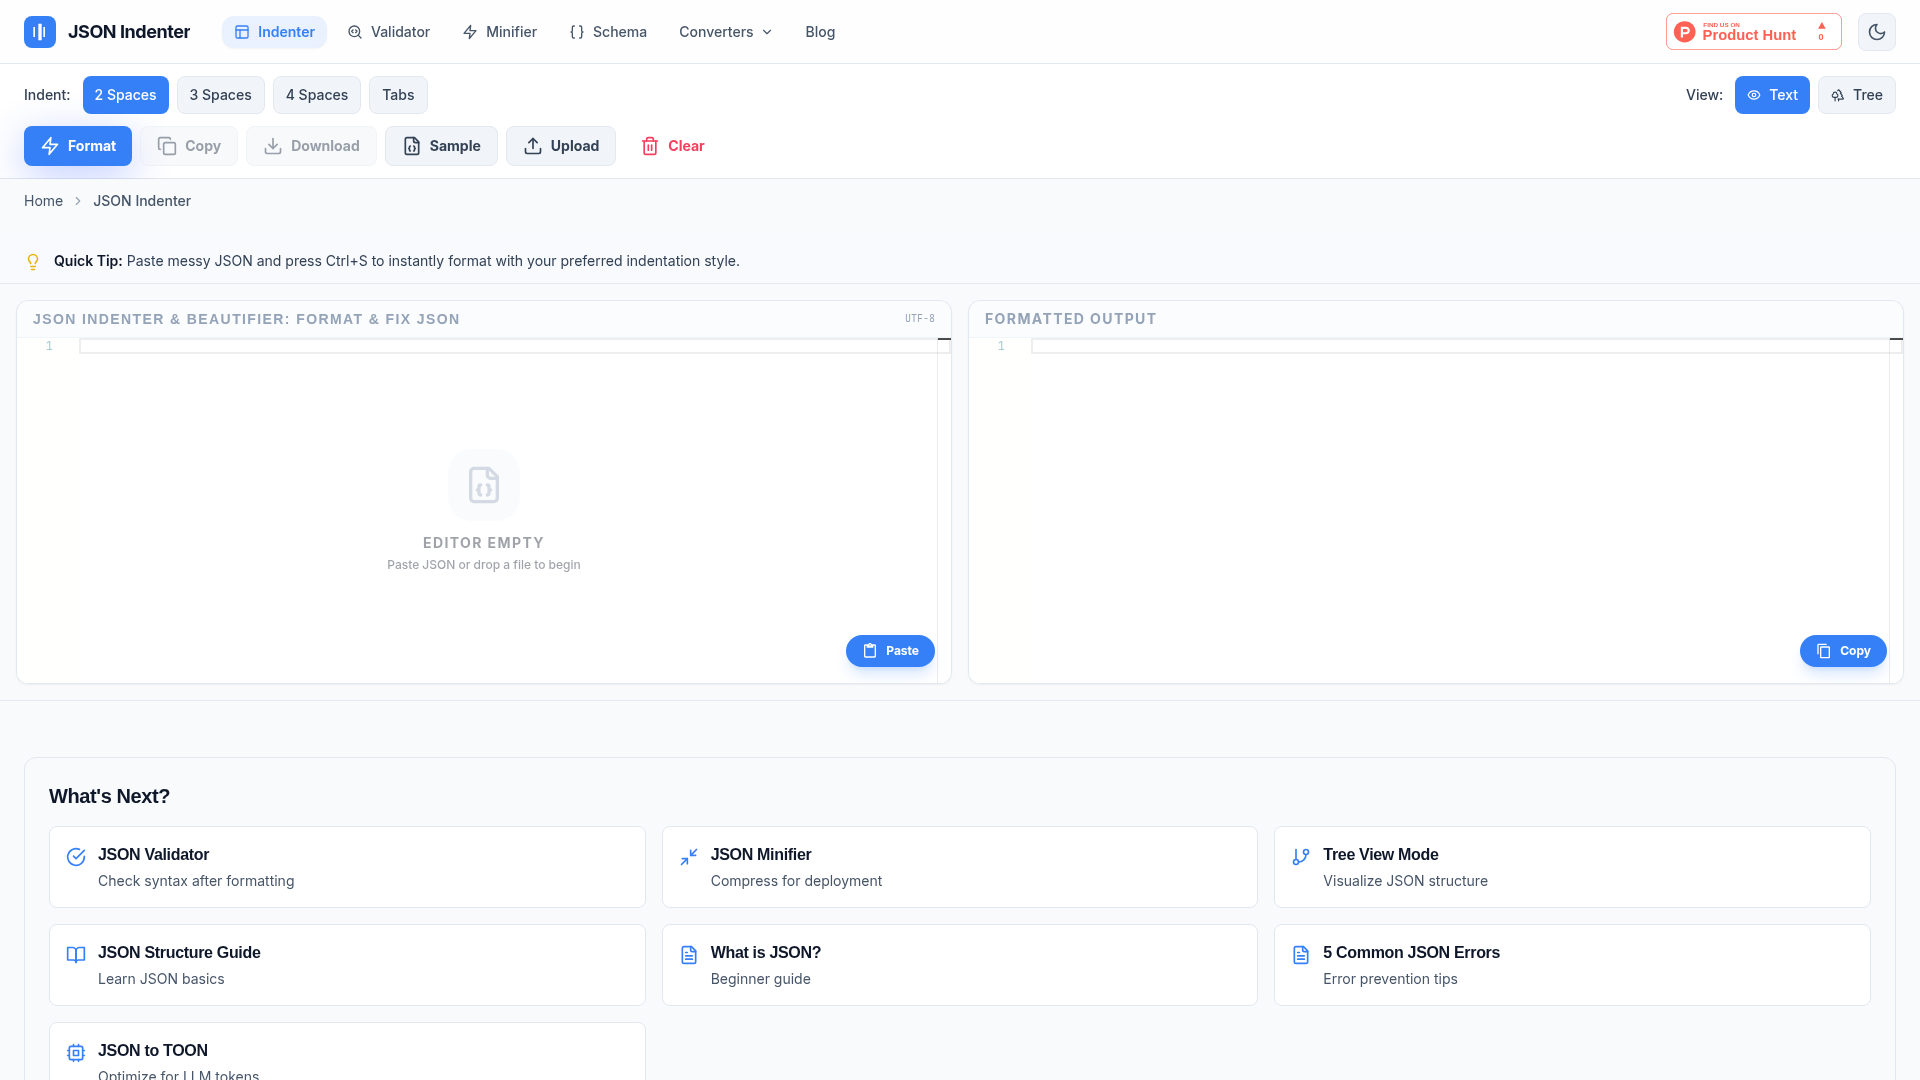
Task: Open the Schema tool
Action: click(x=608, y=32)
